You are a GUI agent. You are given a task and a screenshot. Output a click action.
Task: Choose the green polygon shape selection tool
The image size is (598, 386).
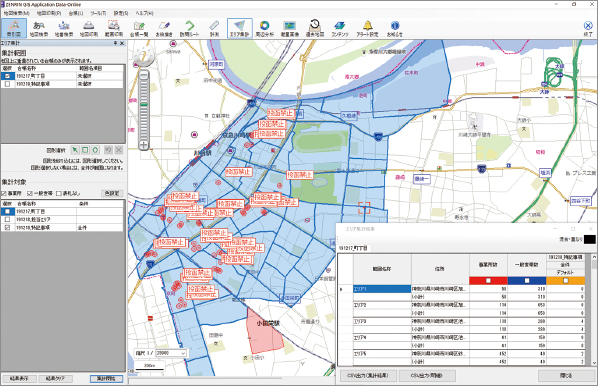click(x=95, y=150)
